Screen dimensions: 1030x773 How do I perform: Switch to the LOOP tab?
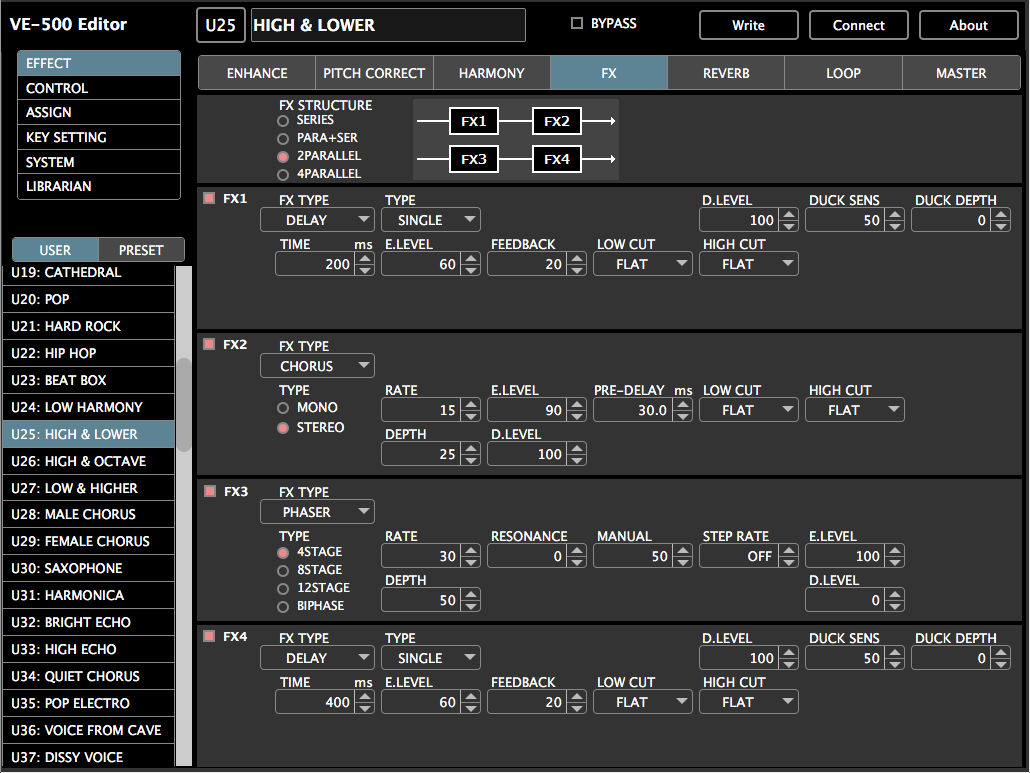point(843,73)
